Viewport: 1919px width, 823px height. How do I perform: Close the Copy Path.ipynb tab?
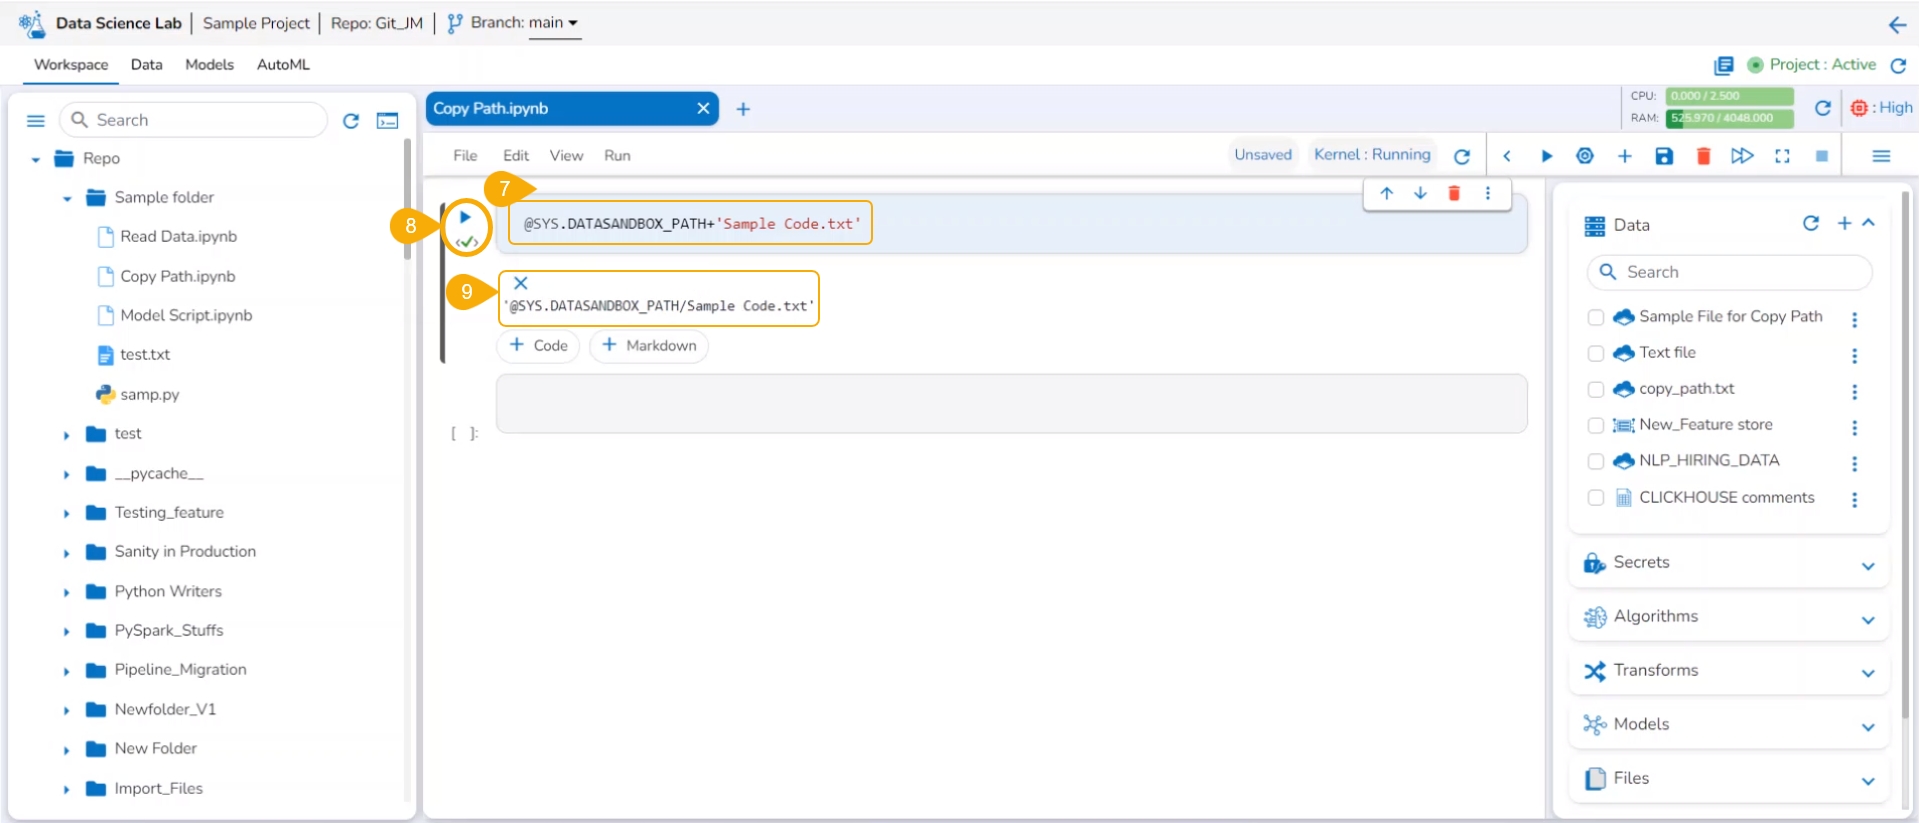tap(704, 109)
